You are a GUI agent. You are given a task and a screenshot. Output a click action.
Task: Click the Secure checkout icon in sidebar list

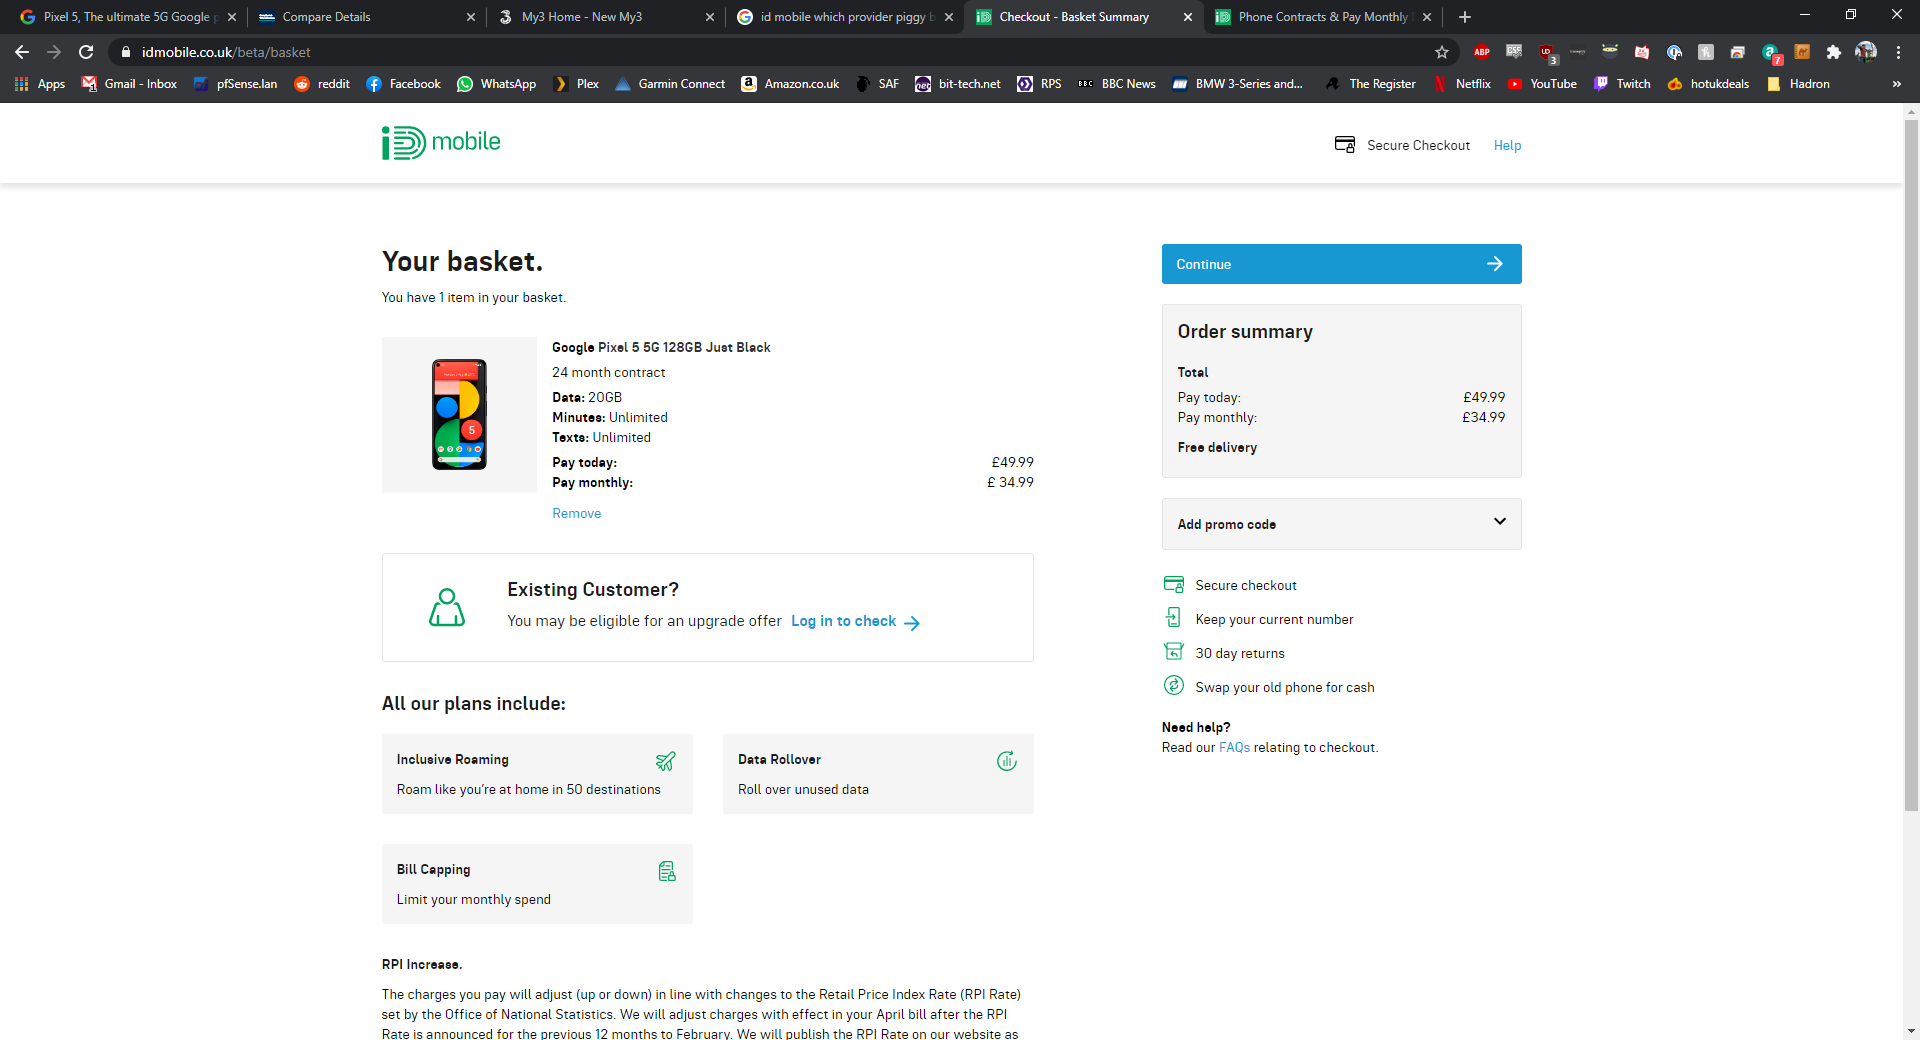pos(1174,584)
